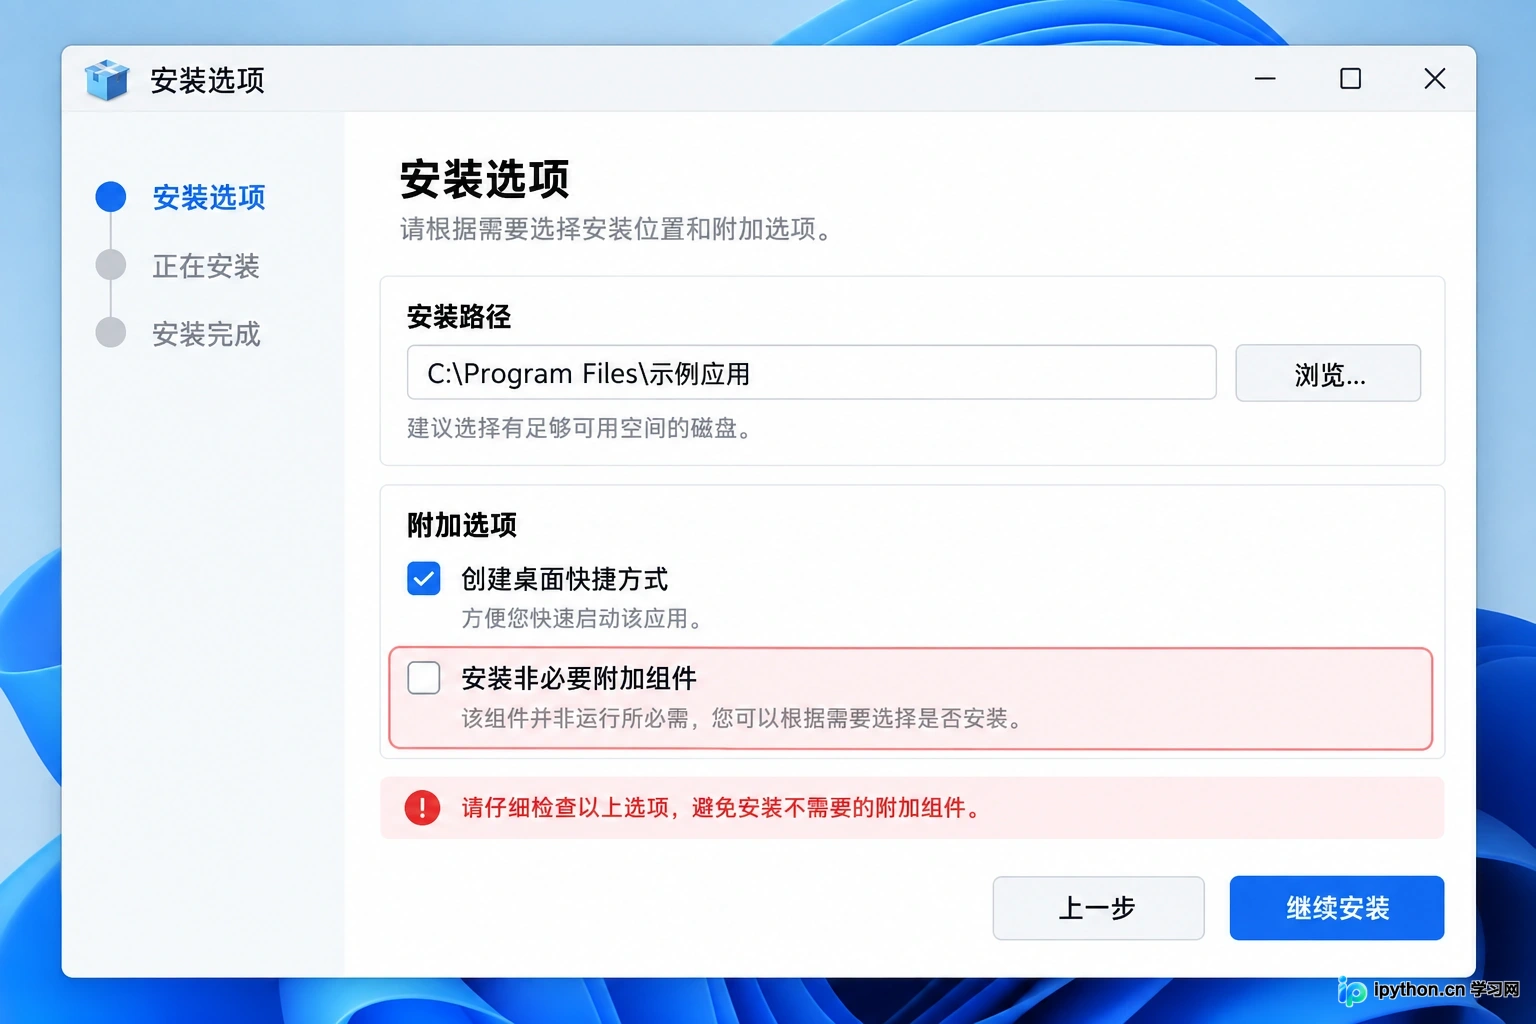
Task: Click the 附加选项 section heading
Action: point(462,525)
